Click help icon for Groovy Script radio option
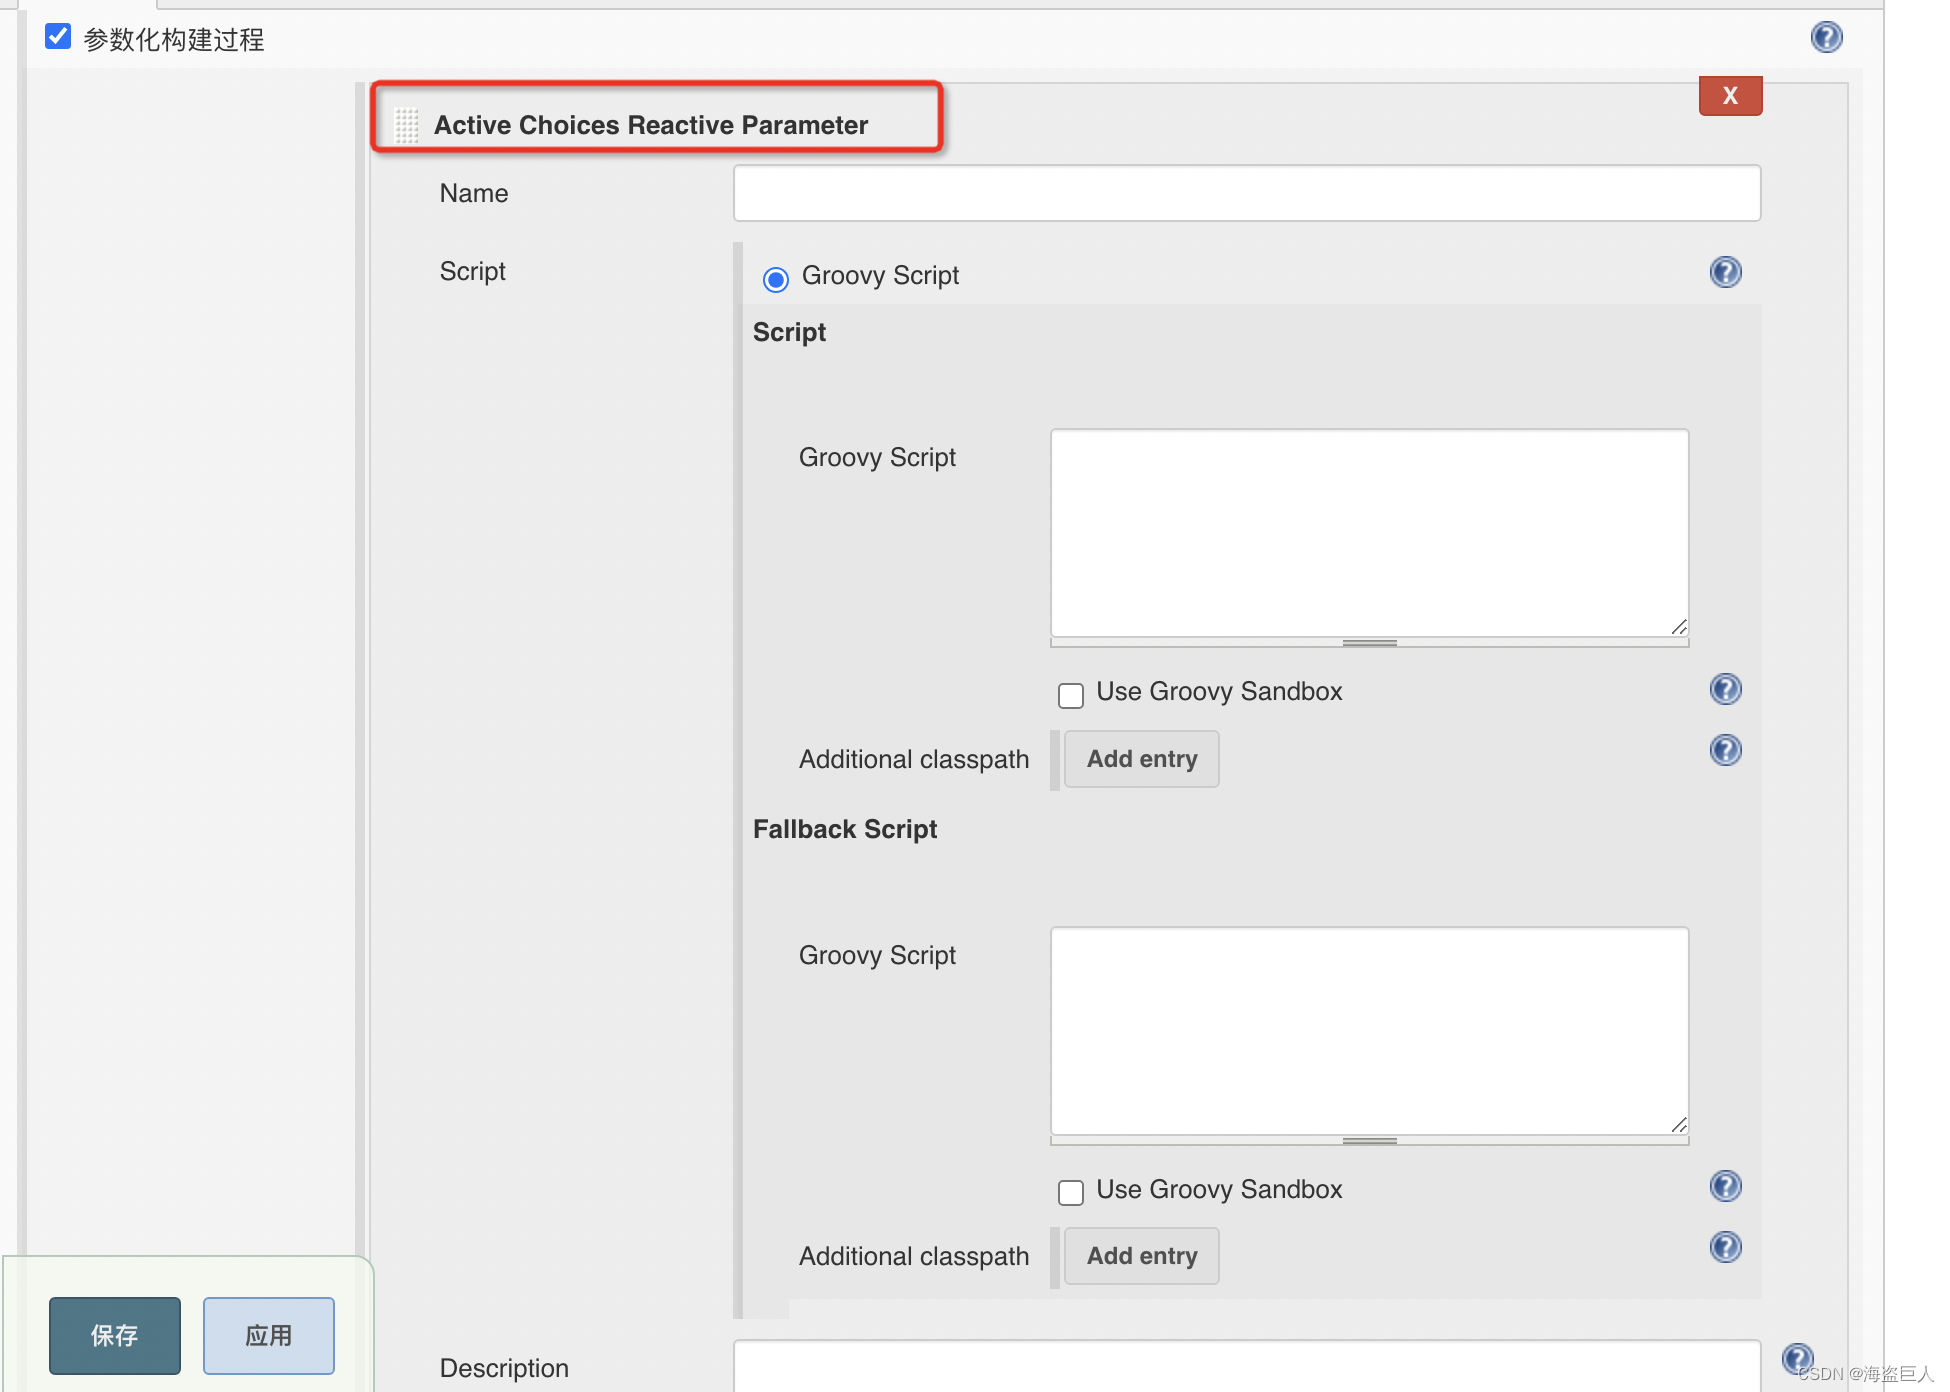 coord(1725,272)
